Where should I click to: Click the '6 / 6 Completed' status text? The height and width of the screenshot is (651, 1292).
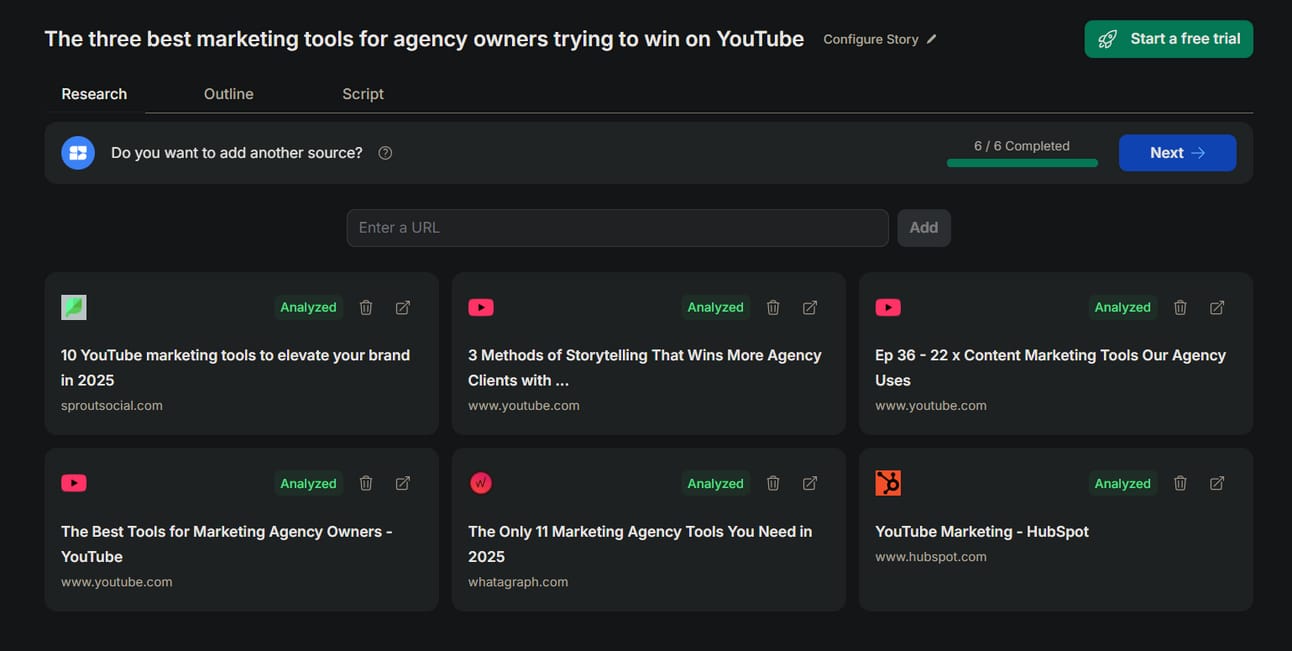[1022, 146]
